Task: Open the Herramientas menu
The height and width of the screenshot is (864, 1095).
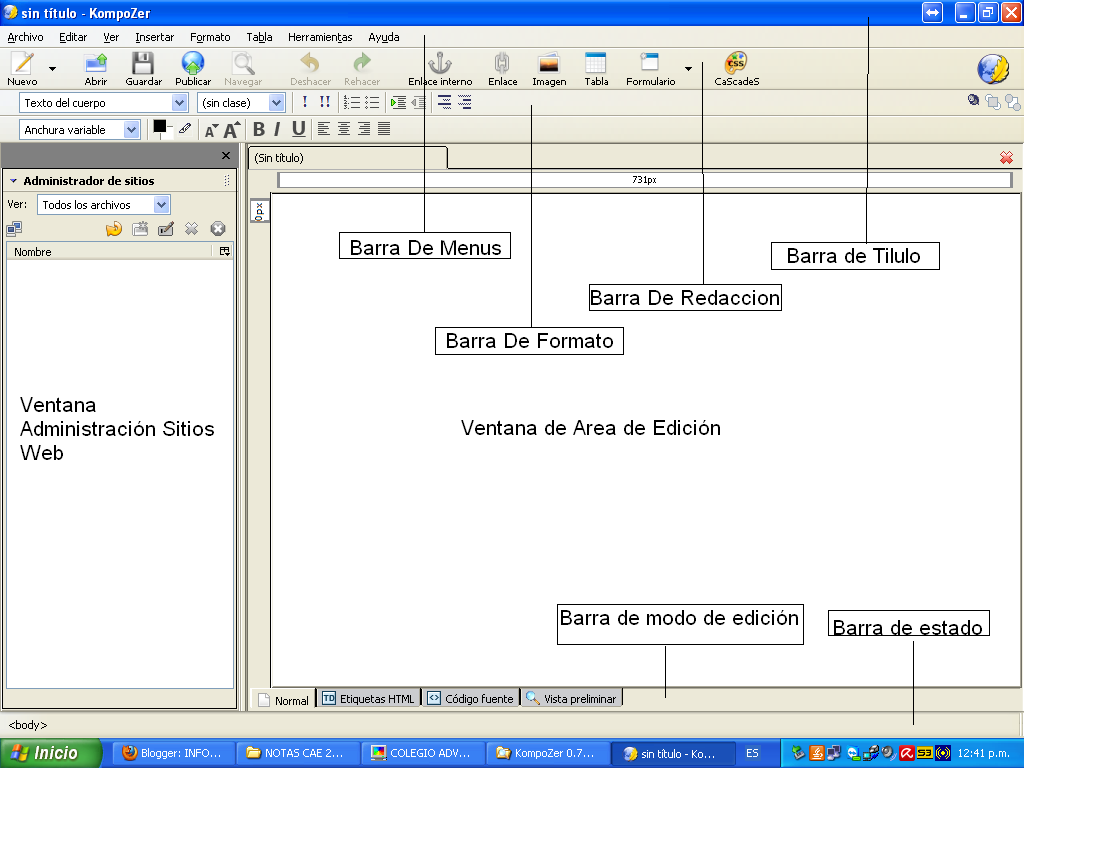Action: coord(320,37)
